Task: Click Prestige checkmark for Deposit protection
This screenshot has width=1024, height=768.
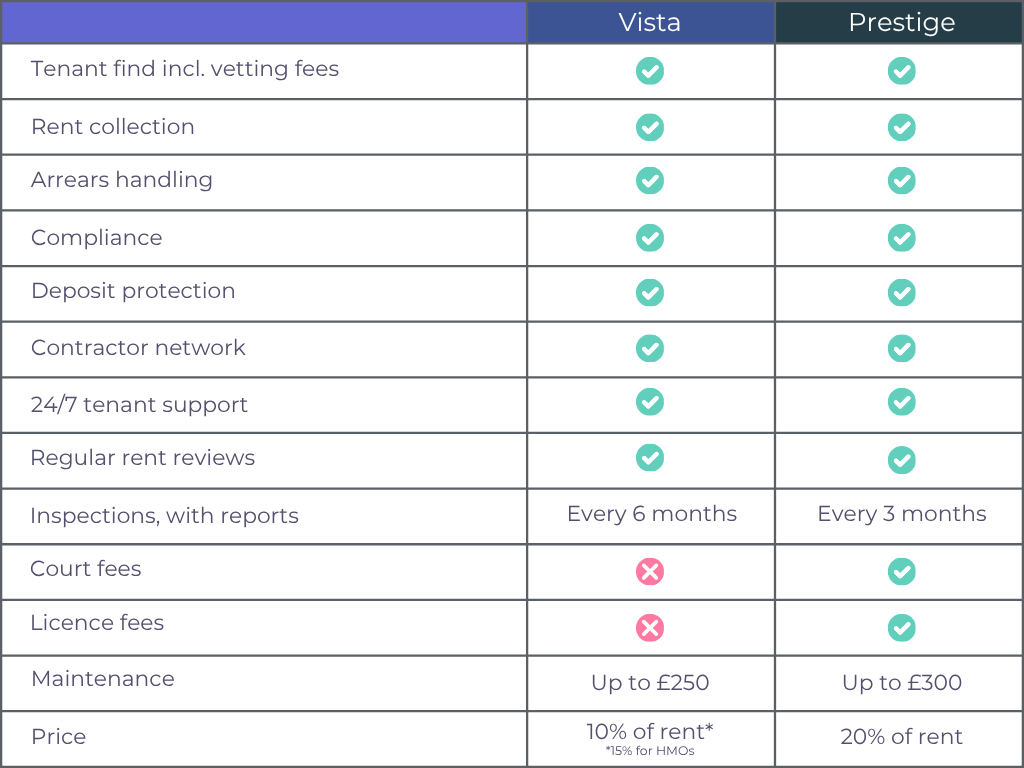Action: point(902,292)
